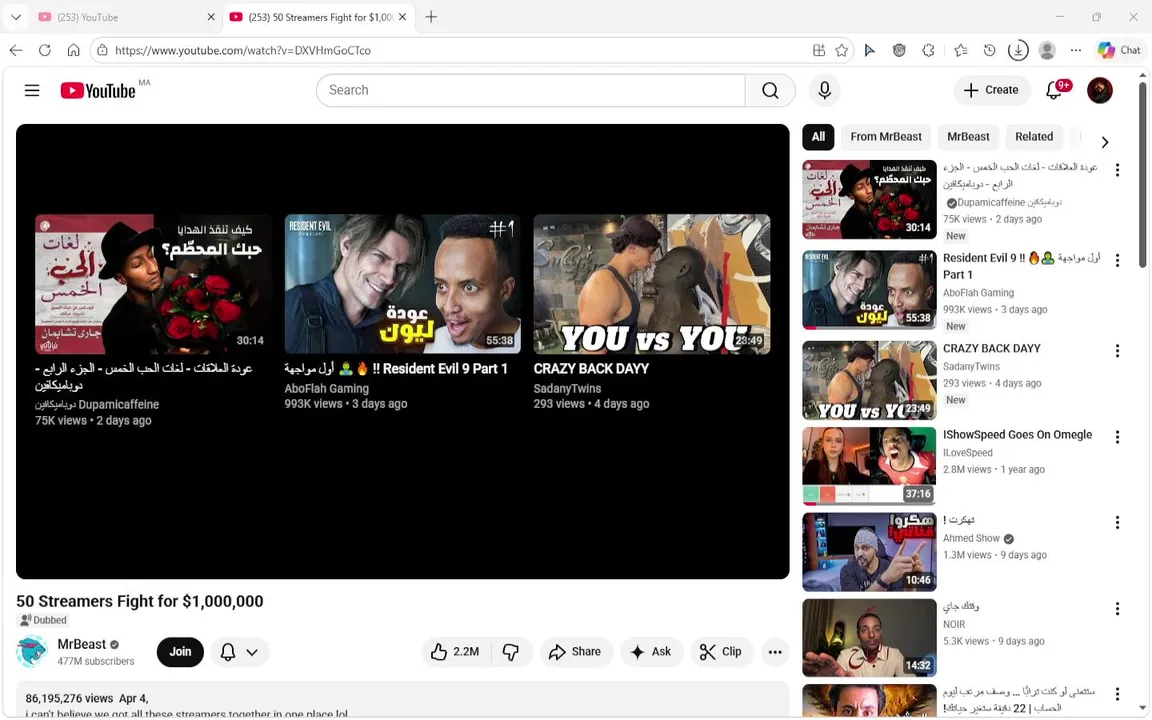Open browser home page icon
This screenshot has height=720, width=1152.
(73, 50)
